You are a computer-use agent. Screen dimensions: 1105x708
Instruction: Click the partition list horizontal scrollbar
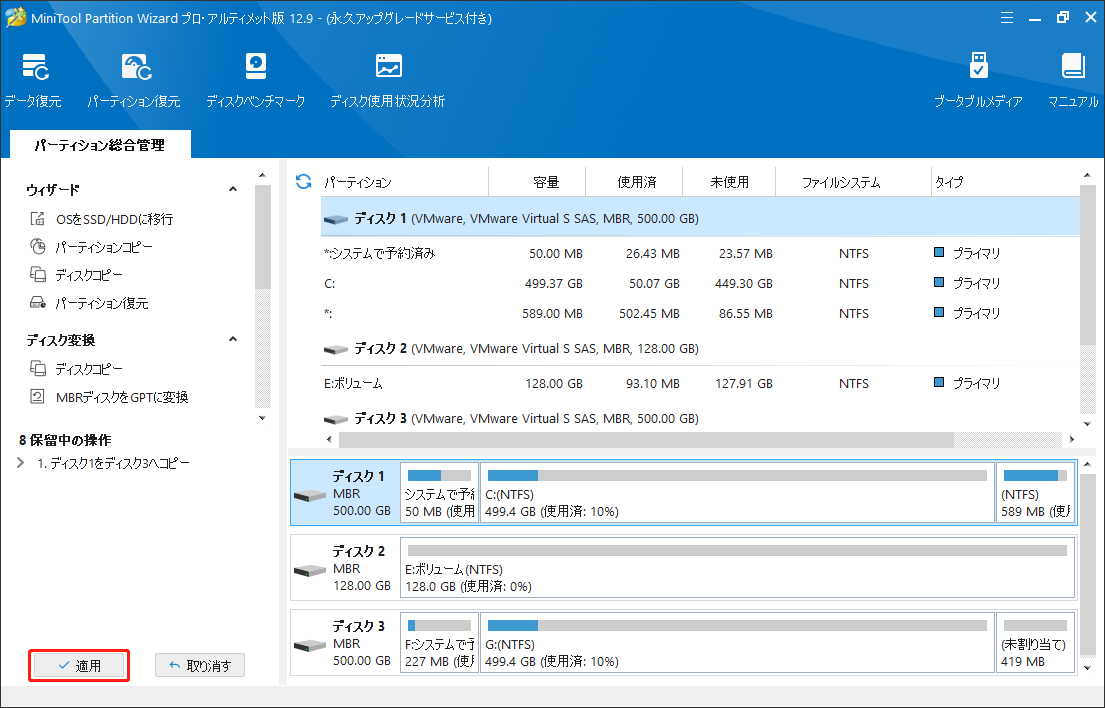(x=646, y=440)
